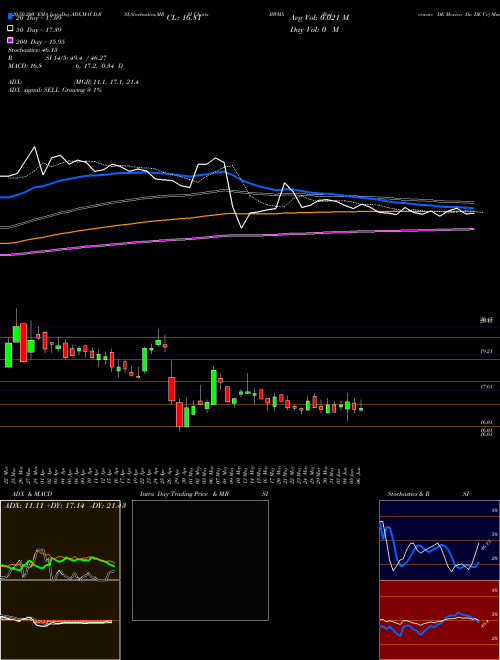Click the 'Intra Day Trading Price & MRSI' title
500x660 pixels.
pos(204,494)
